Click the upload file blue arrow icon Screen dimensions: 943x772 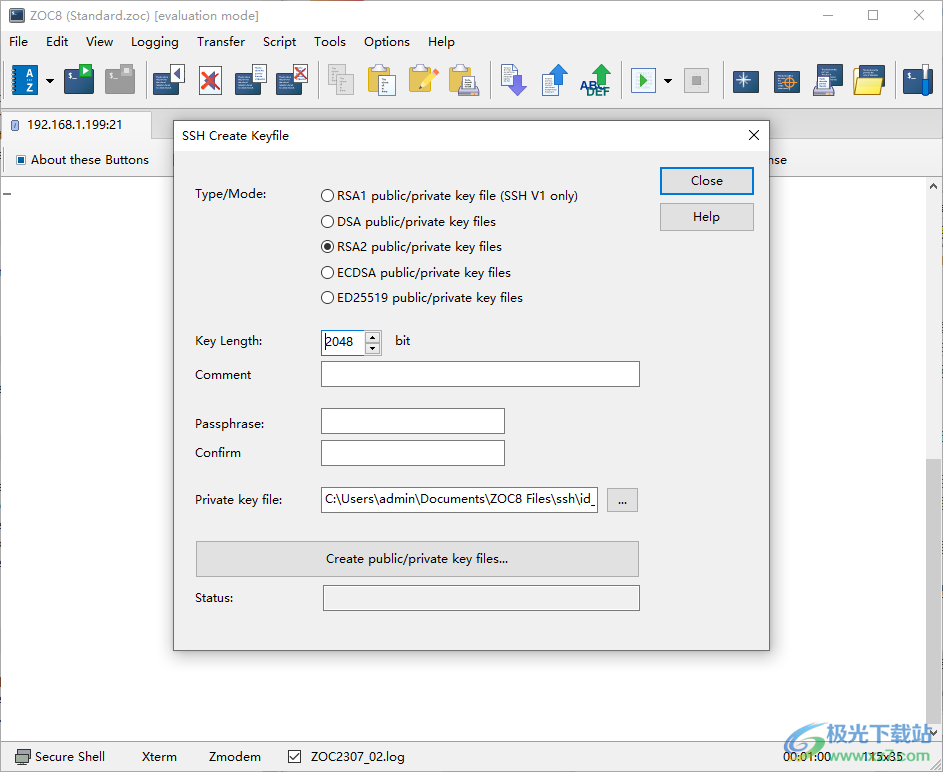click(555, 80)
